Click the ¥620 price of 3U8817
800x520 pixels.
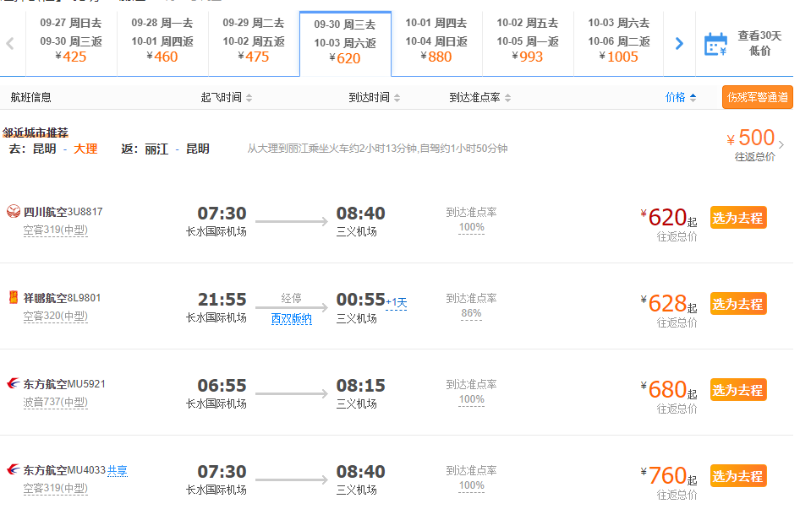point(669,218)
